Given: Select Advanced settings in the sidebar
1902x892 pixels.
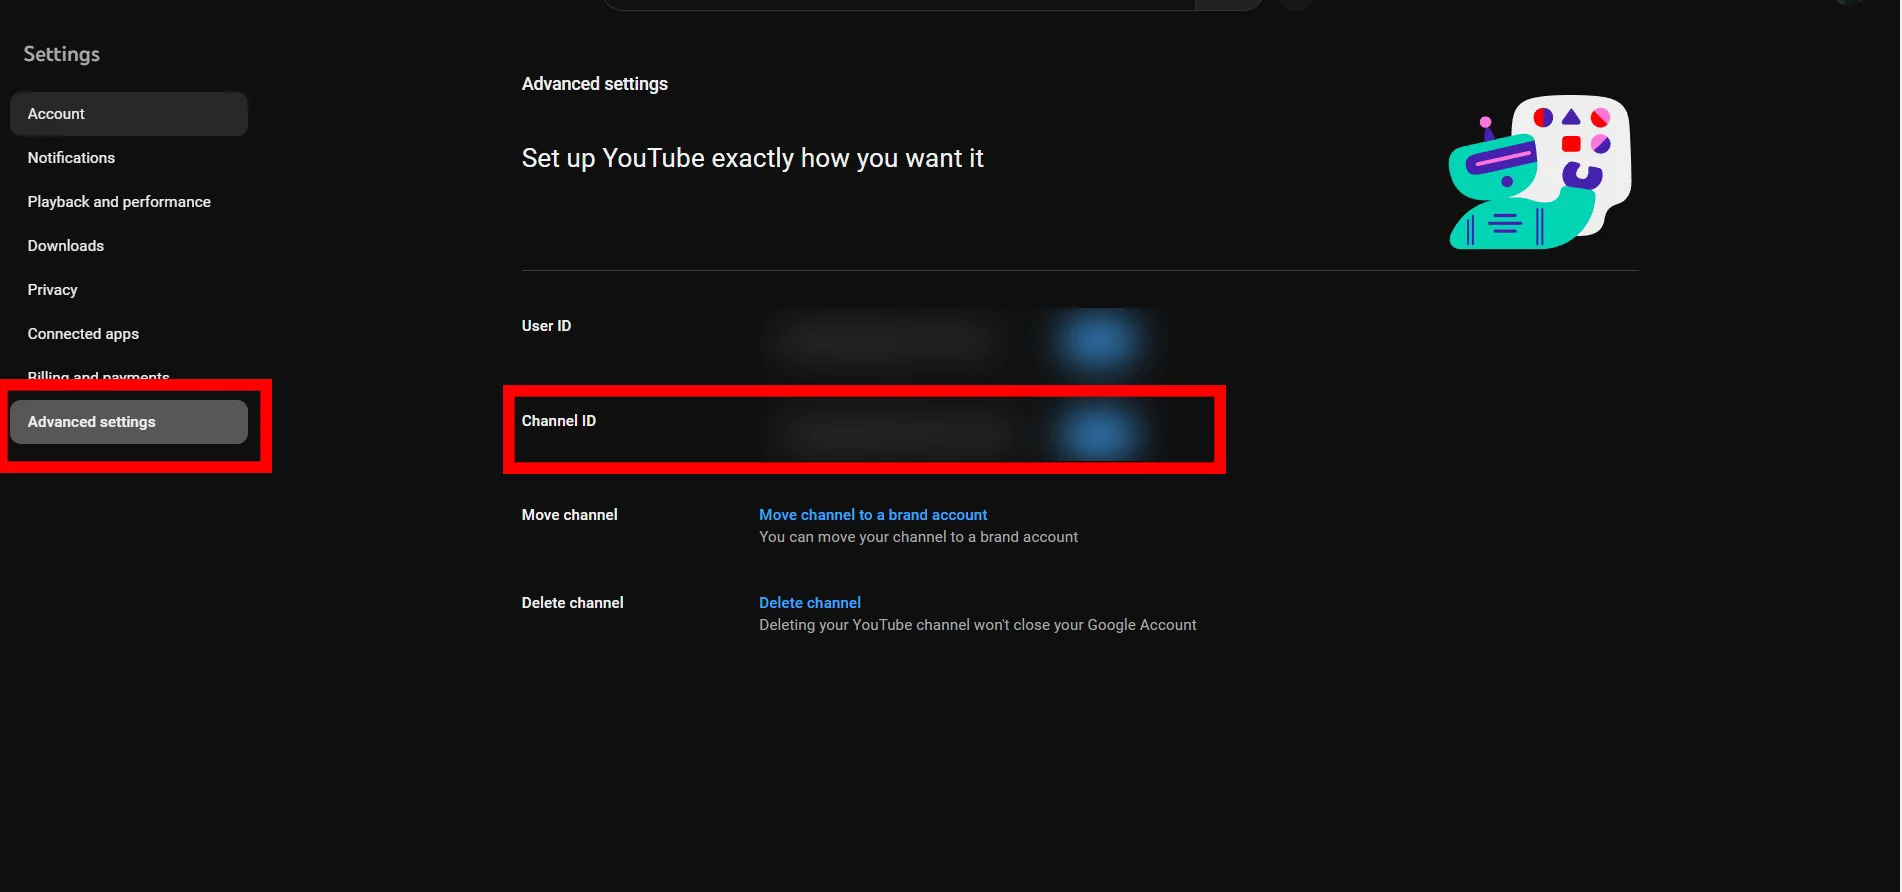Looking at the screenshot, I should (x=129, y=422).
